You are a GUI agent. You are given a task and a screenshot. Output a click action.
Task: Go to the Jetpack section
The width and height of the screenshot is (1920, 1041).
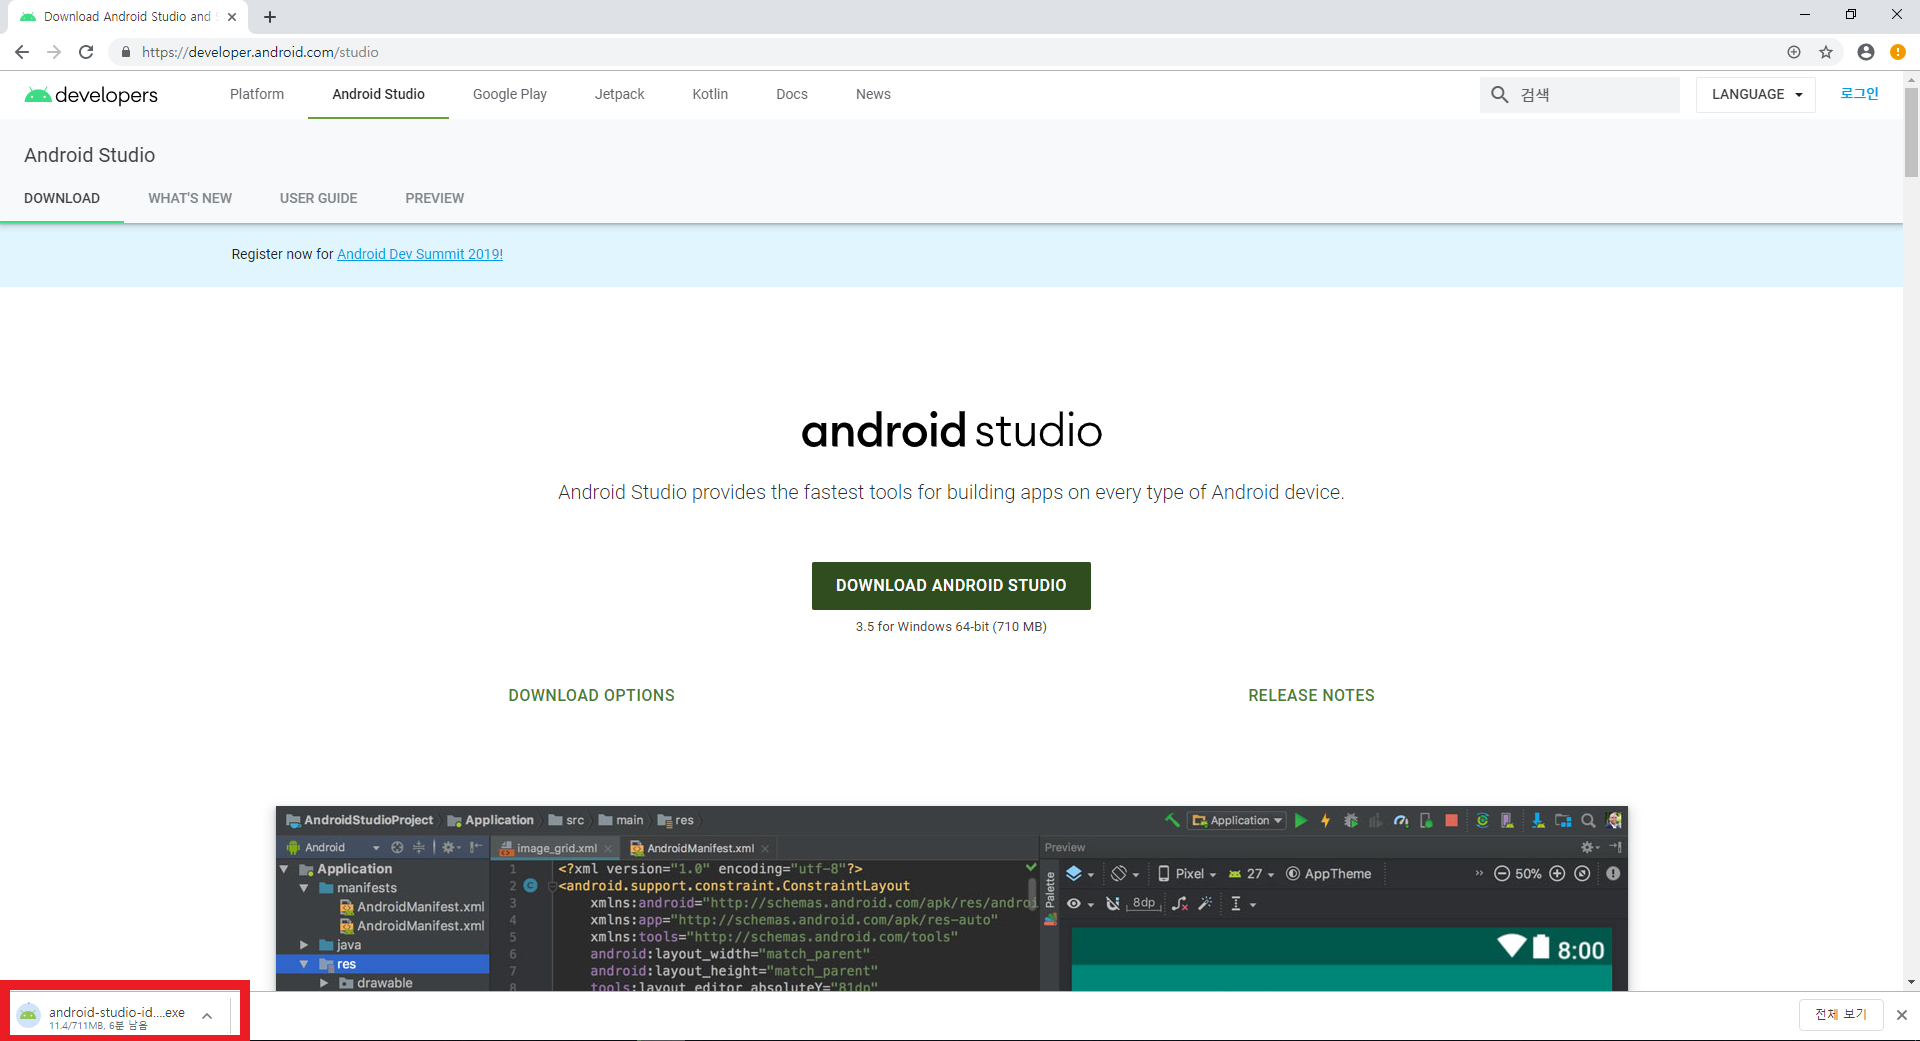(620, 94)
